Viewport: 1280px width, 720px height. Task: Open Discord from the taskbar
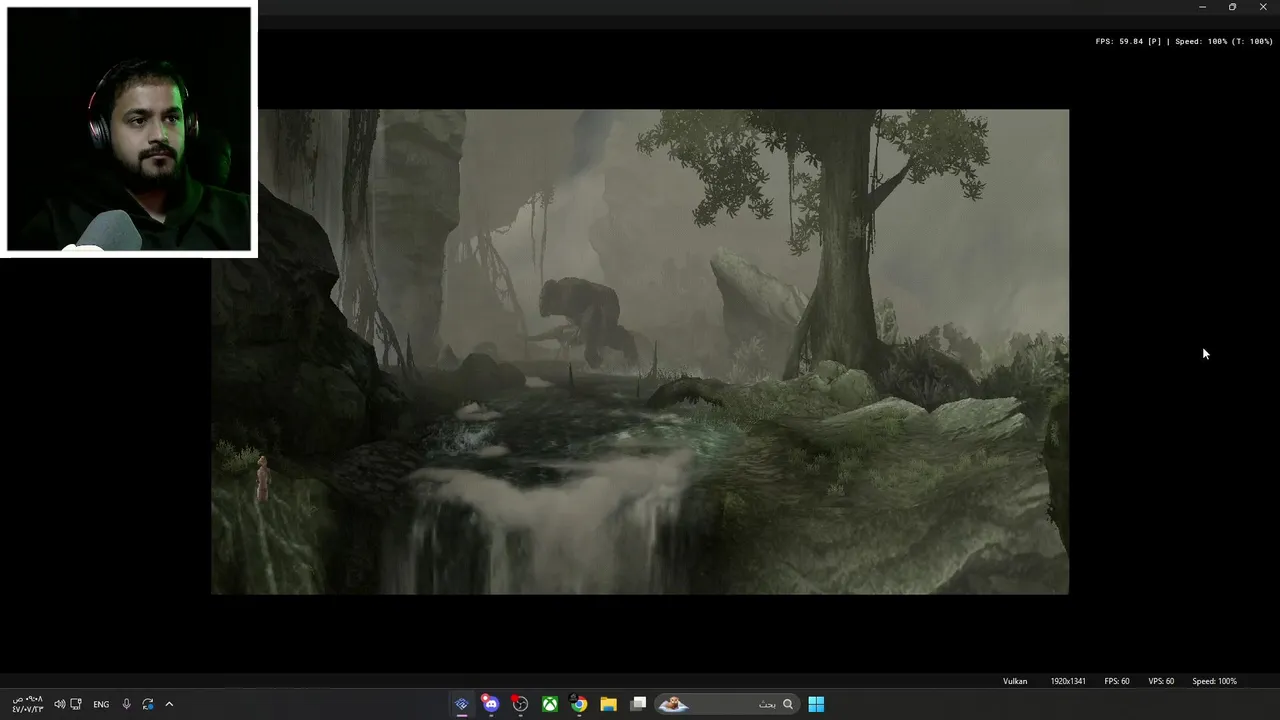[x=490, y=704]
